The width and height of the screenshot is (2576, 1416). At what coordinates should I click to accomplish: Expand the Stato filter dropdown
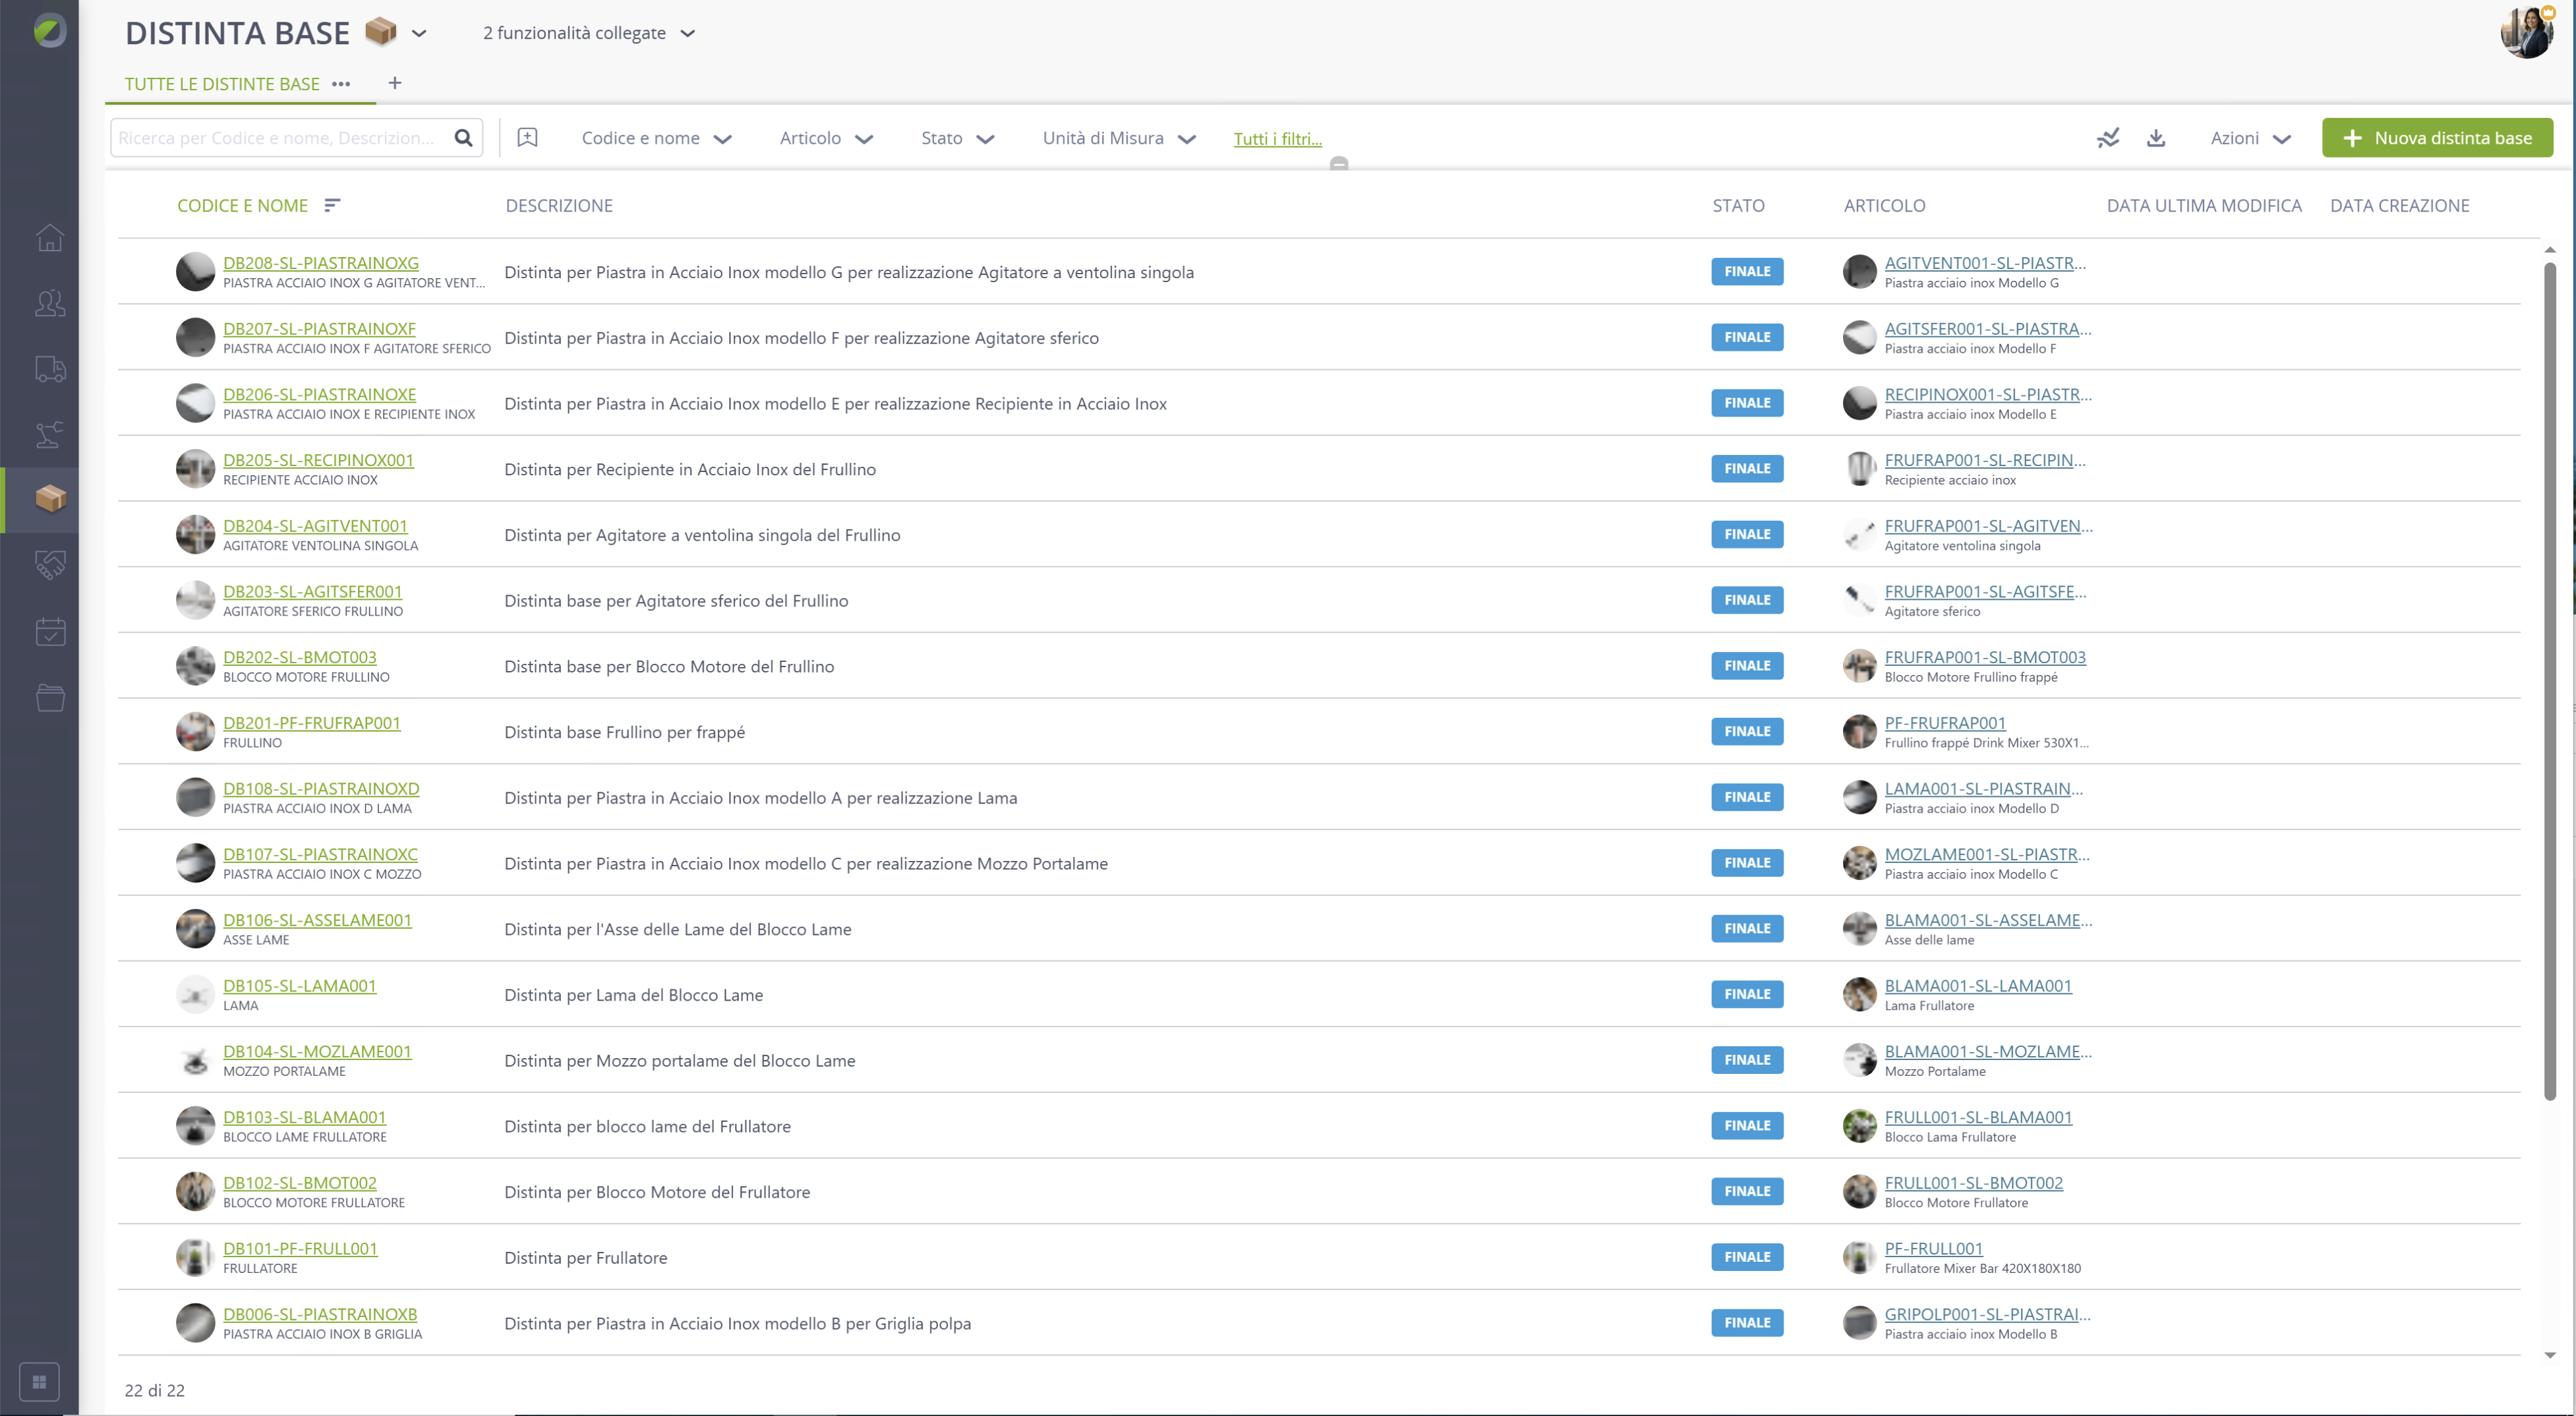[x=957, y=138]
